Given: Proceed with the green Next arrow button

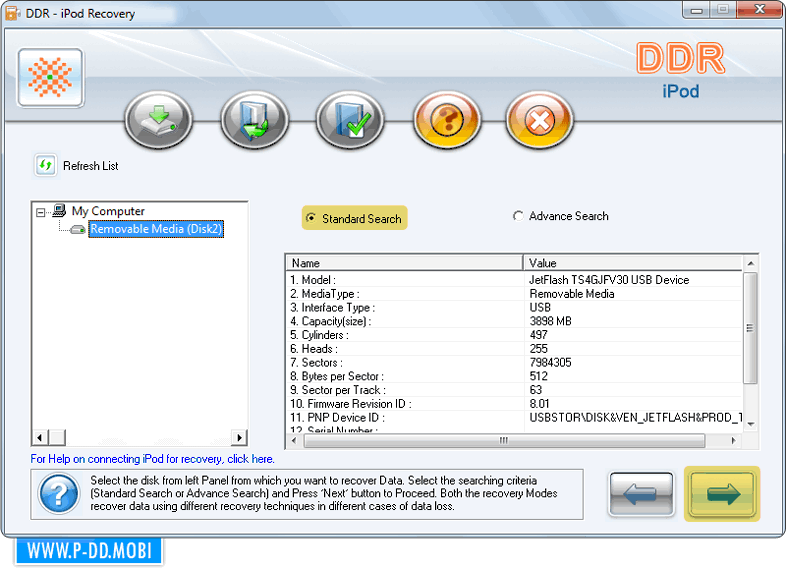Looking at the screenshot, I should (x=722, y=494).
